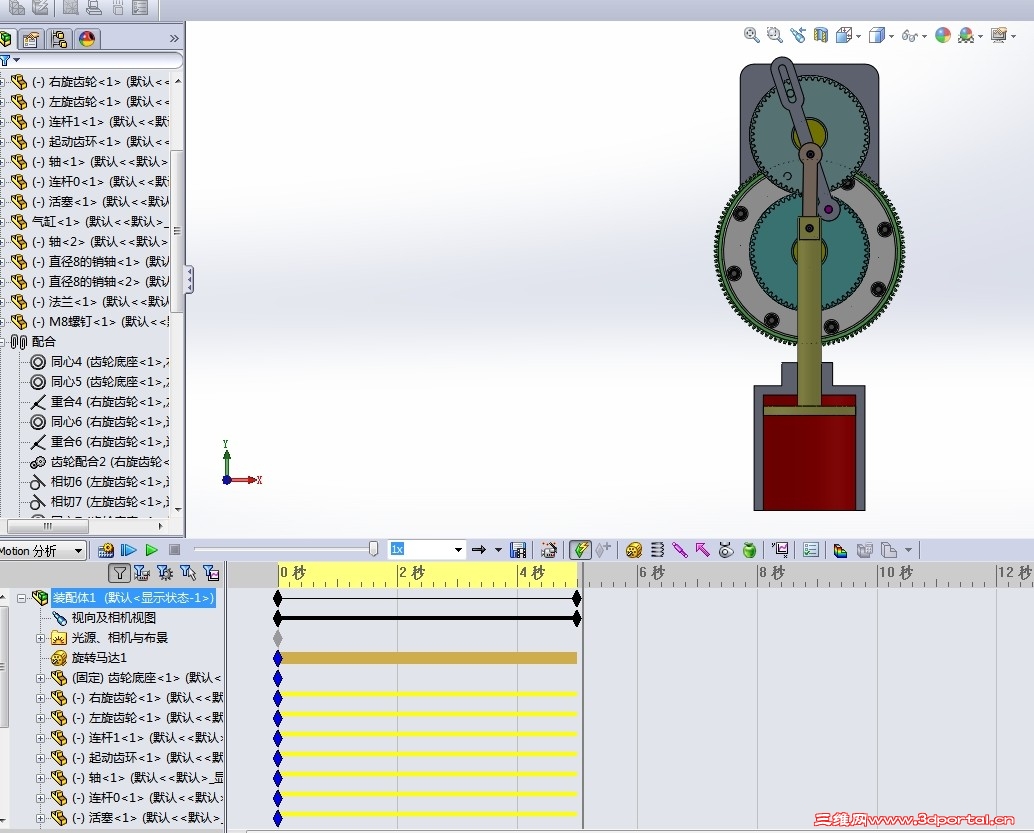This screenshot has height=833, width=1034.
Task: Restore the Previous View
Action: [x=797, y=35]
